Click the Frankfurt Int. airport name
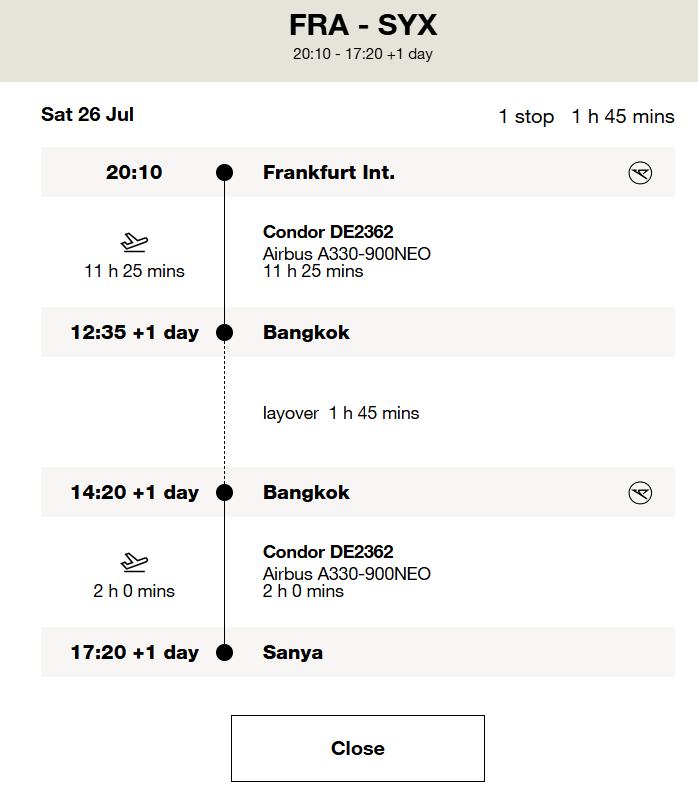Image resolution: width=698 pixels, height=789 pixels. pyautogui.click(x=328, y=173)
